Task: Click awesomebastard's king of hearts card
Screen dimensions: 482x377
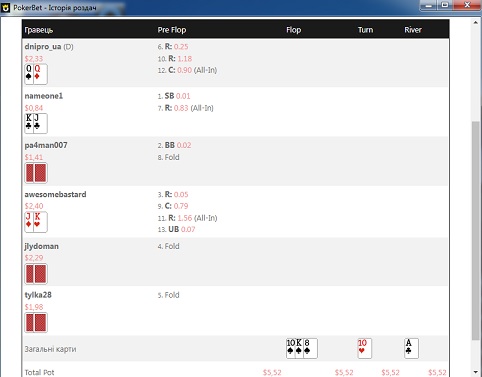Action: point(40,222)
